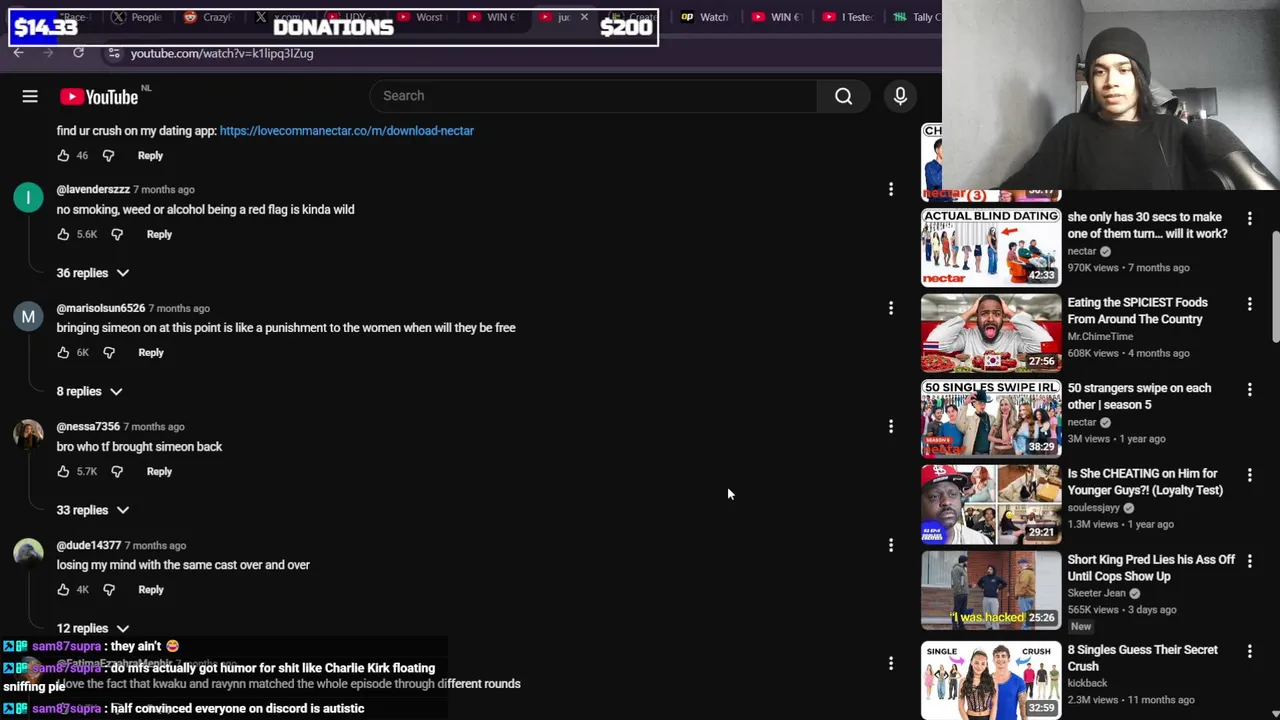Image resolution: width=1280 pixels, height=720 pixels.
Task: Reply to @lavenderszzz's comment
Action: click(159, 234)
